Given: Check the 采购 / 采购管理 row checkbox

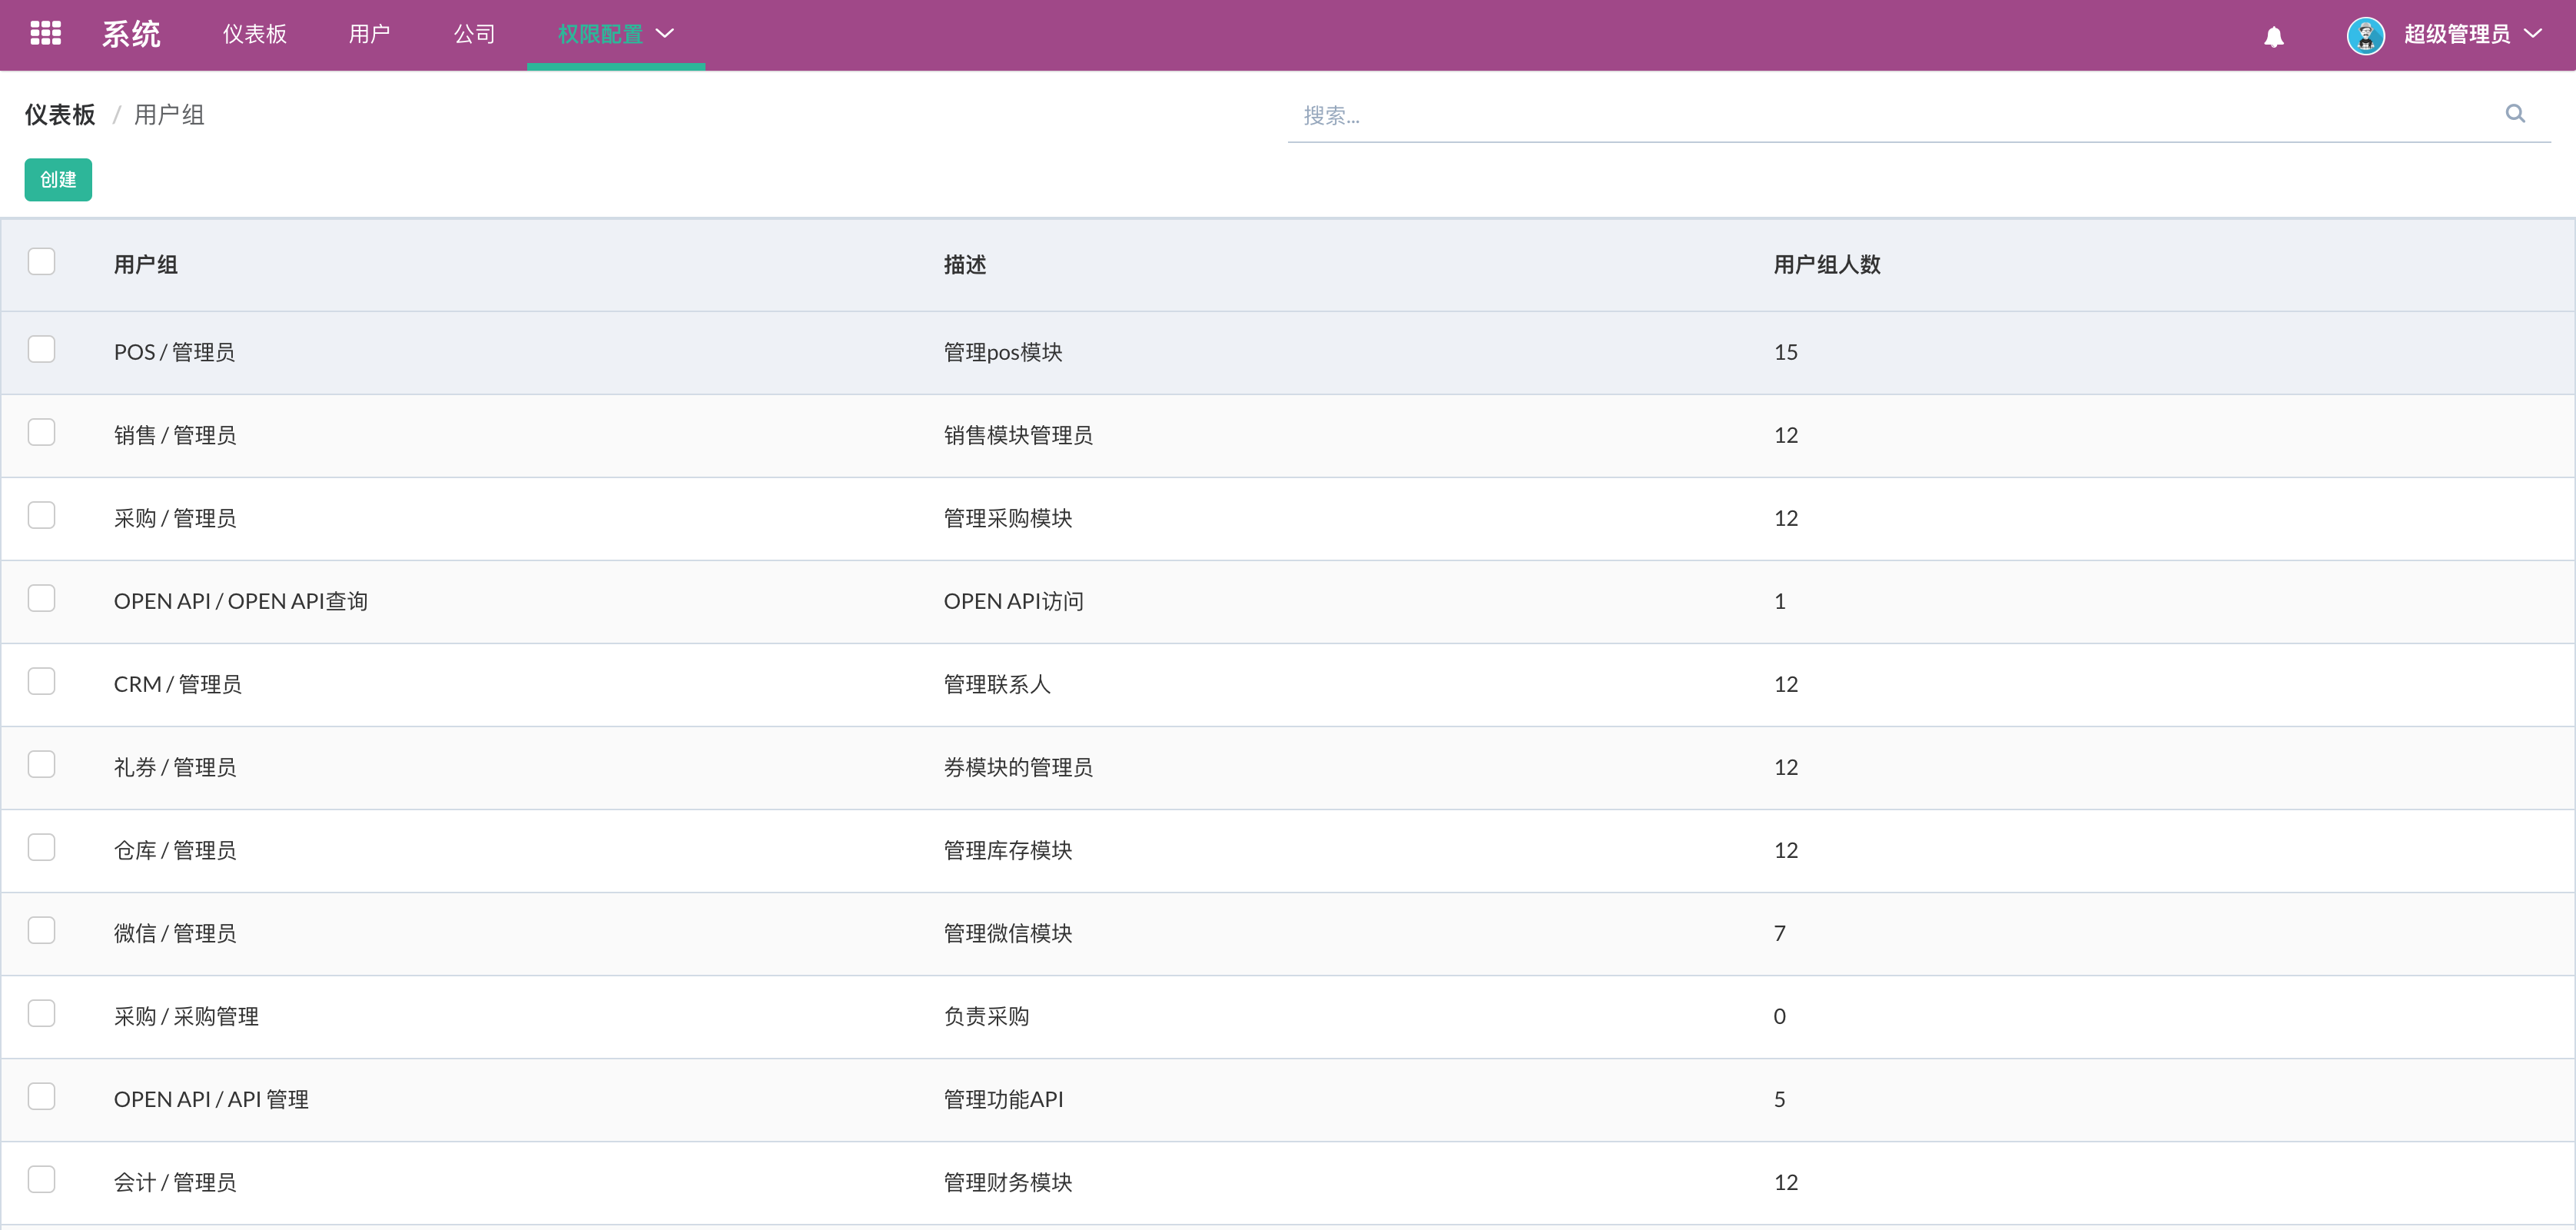Looking at the screenshot, I should point(41,1014).
